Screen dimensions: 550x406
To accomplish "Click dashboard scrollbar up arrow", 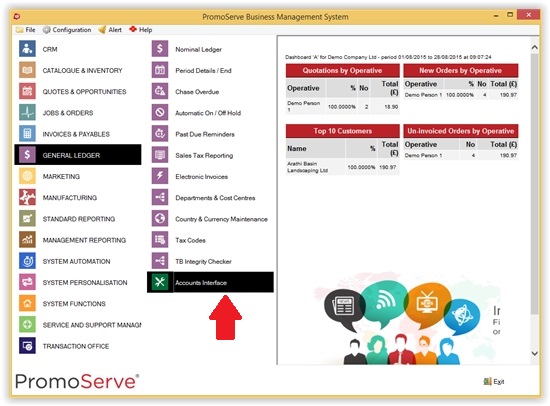I will pyautogui.click(x=534, y=47).
